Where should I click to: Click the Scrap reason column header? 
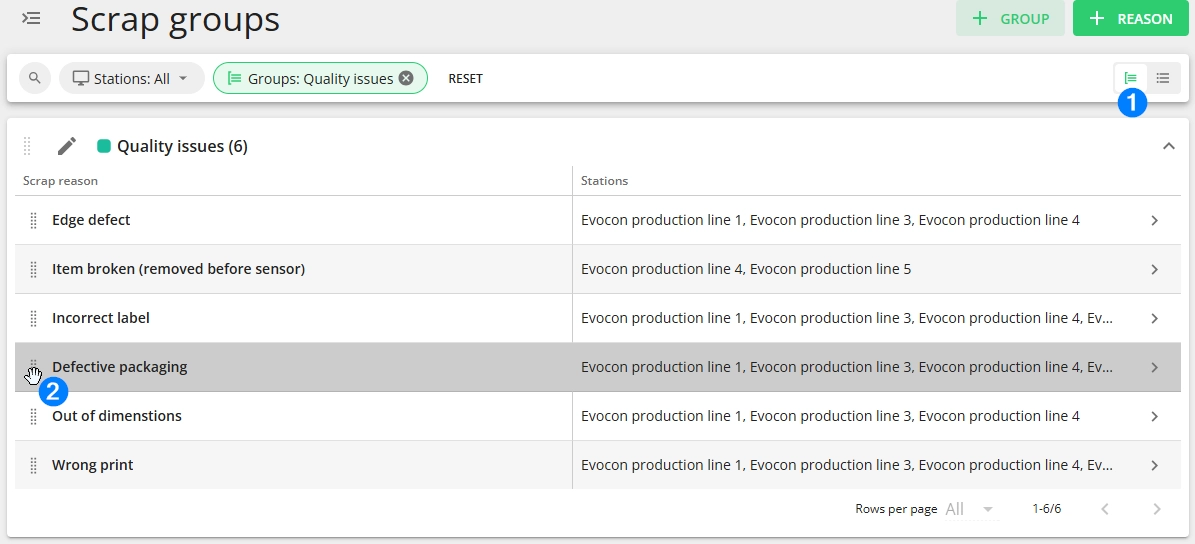click(60, 181)
